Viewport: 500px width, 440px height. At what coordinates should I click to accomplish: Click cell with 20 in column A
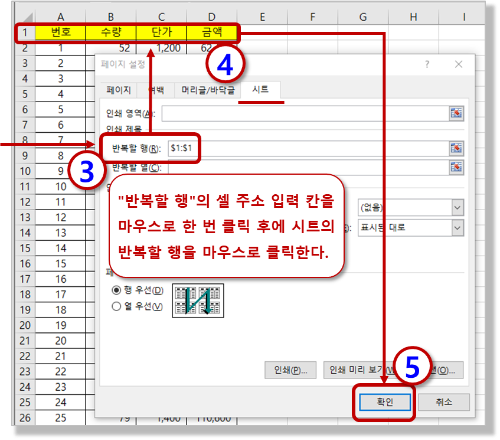coord(60,341)
